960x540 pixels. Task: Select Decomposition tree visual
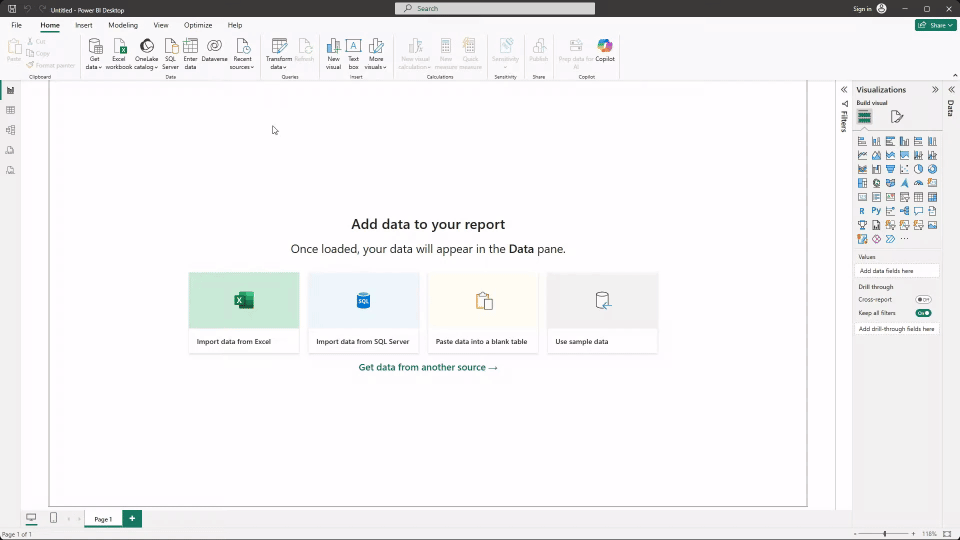point(904,211)
